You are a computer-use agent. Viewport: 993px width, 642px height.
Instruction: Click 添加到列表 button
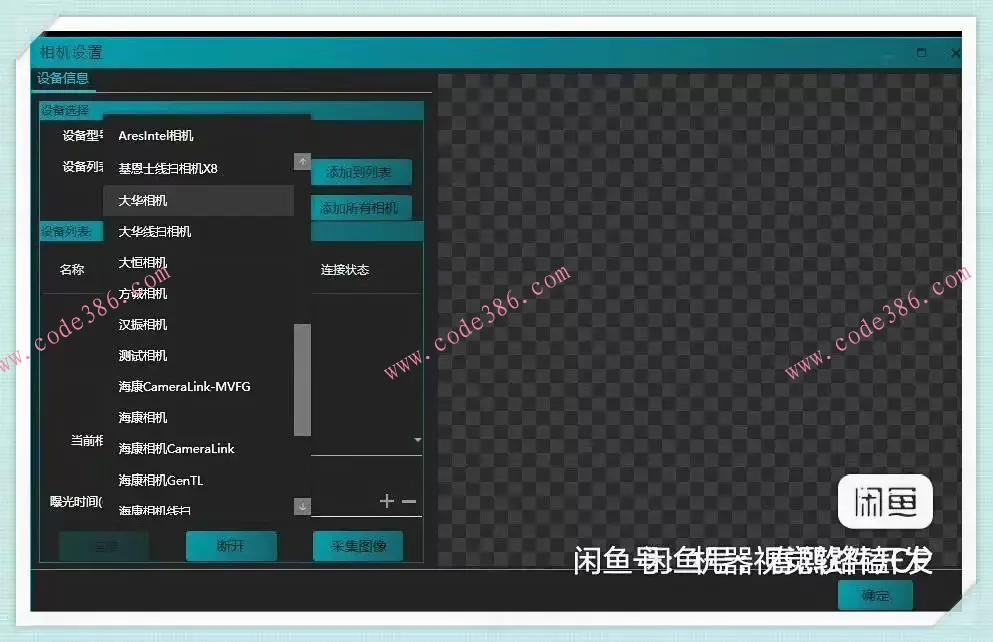[362, 172]
